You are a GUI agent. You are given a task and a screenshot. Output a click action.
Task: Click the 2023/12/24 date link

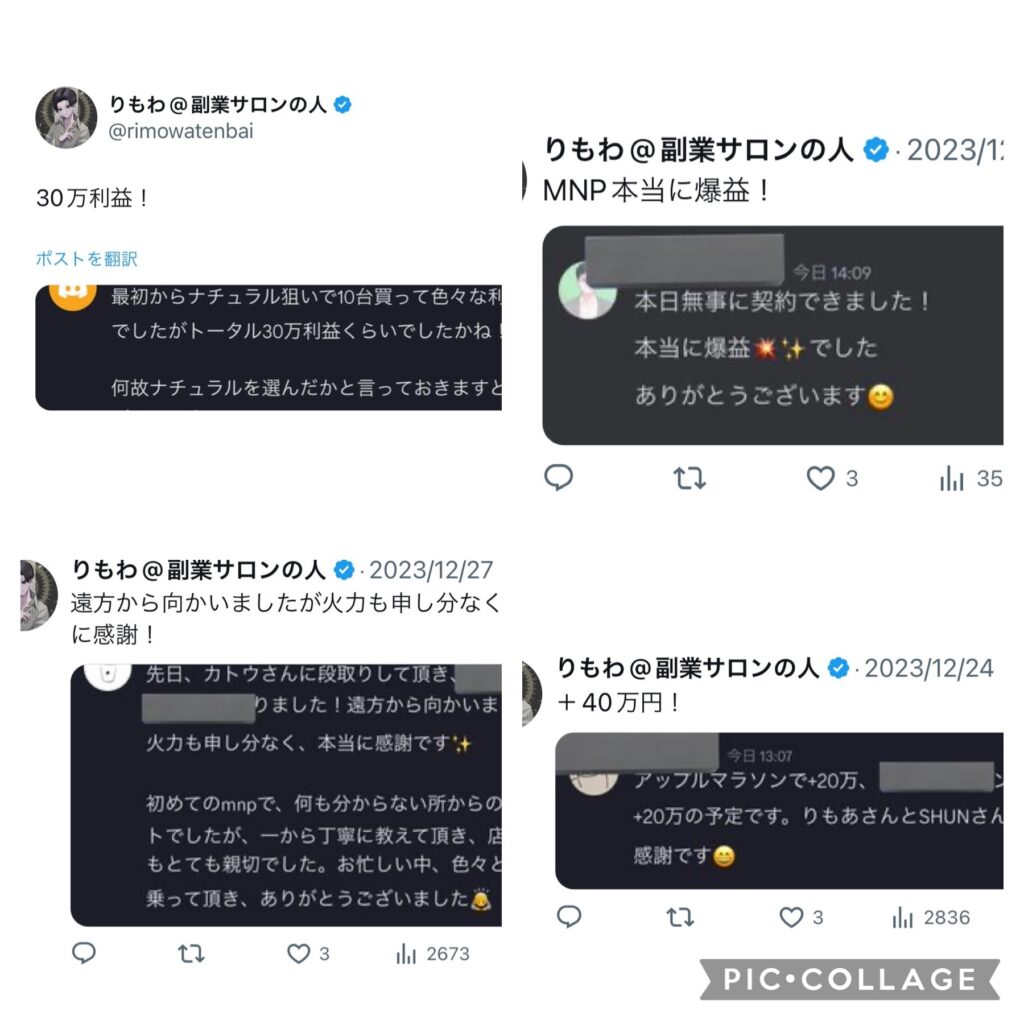point(929,668)
